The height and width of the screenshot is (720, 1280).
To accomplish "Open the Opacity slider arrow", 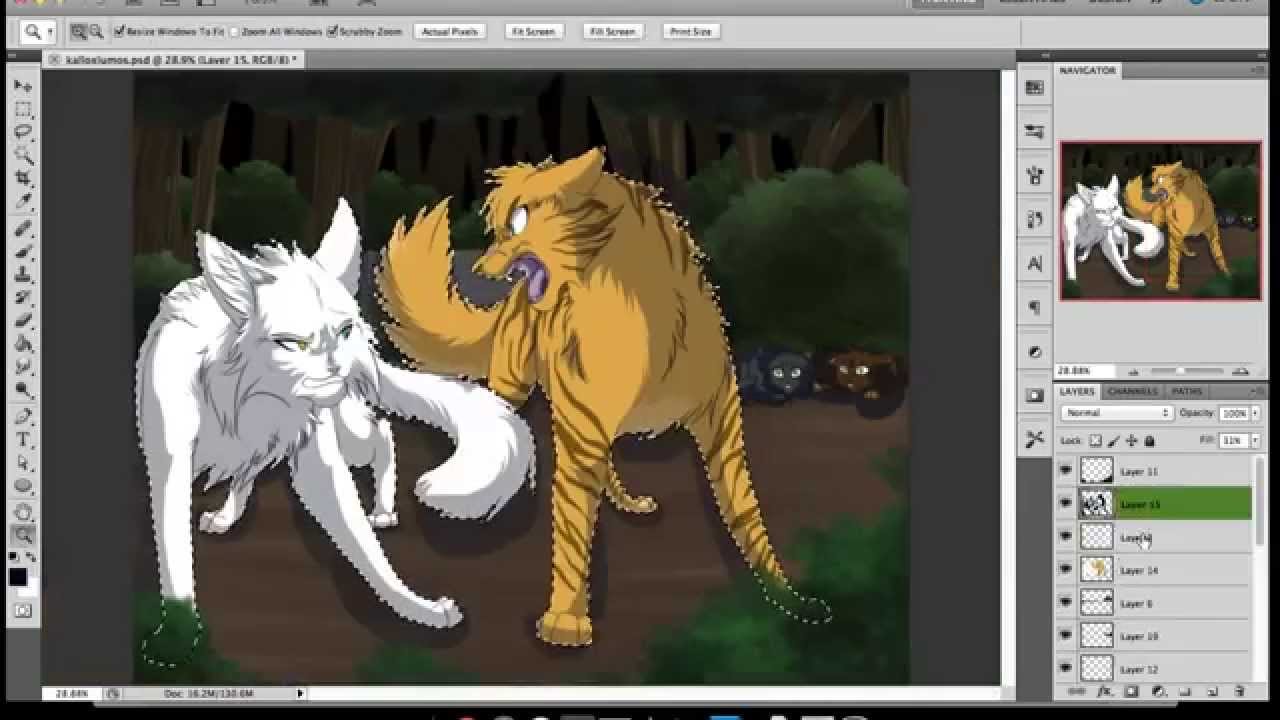I will pyautogui.click(x=1255, y=413).
